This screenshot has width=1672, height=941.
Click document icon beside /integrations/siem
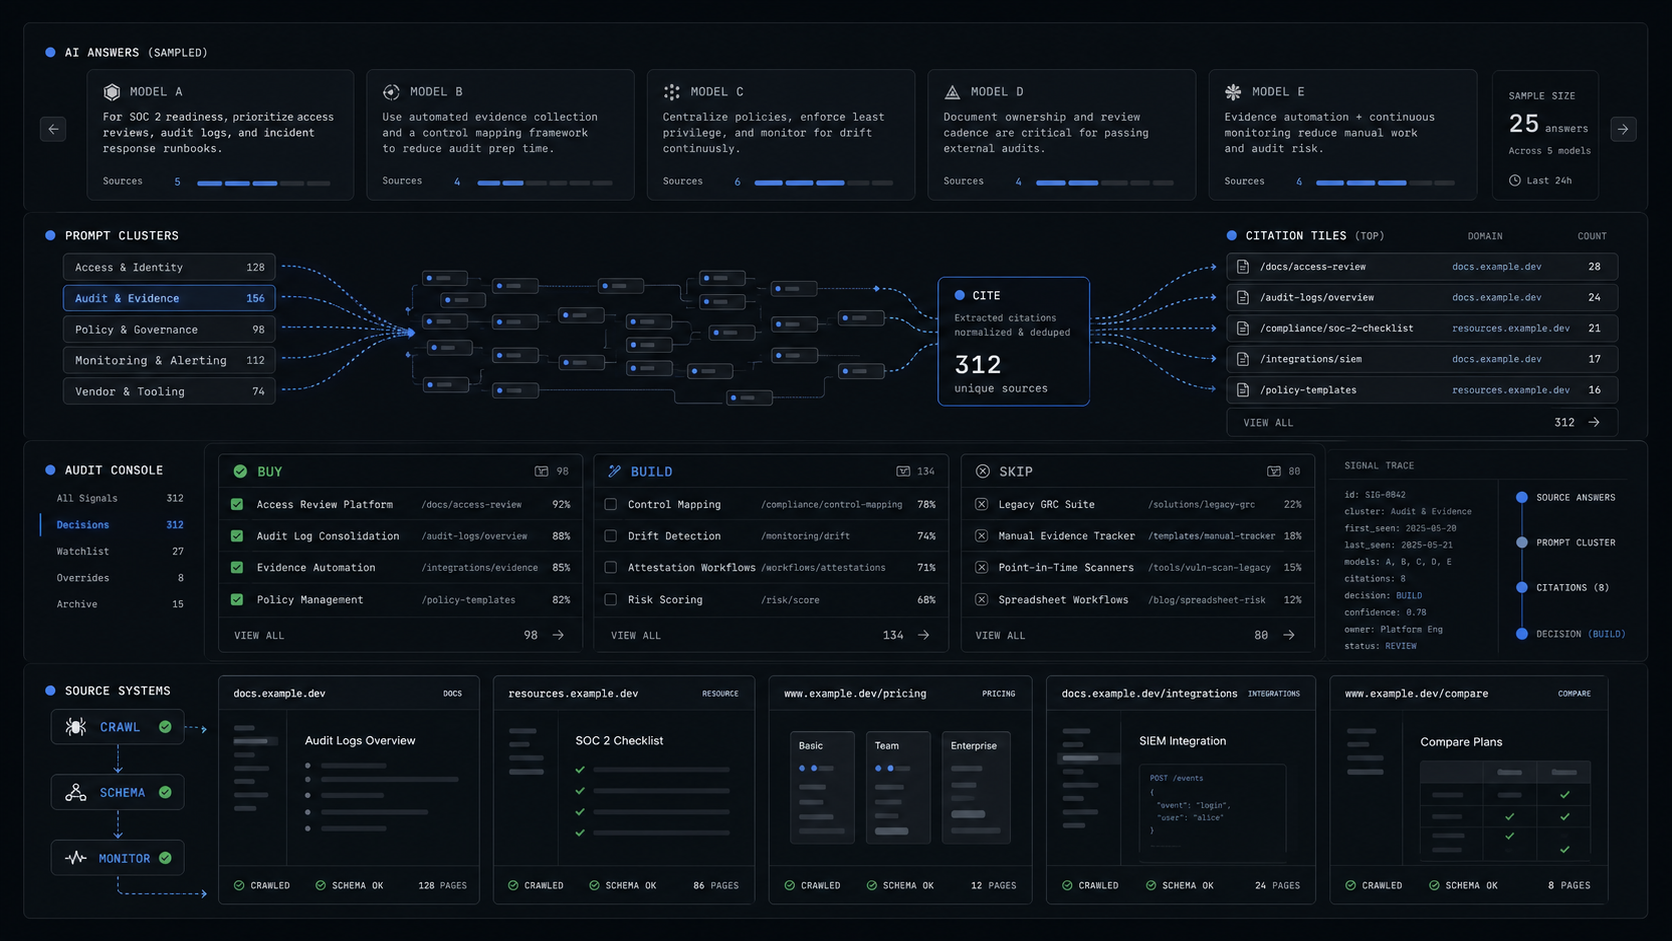[x=1243, y=359]
